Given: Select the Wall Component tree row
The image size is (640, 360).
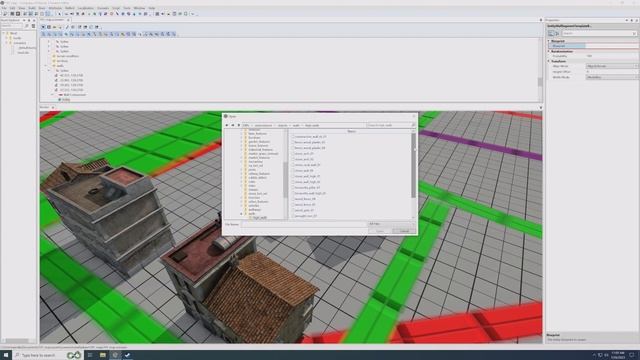Looking at the screenshot, I should 74,95.
